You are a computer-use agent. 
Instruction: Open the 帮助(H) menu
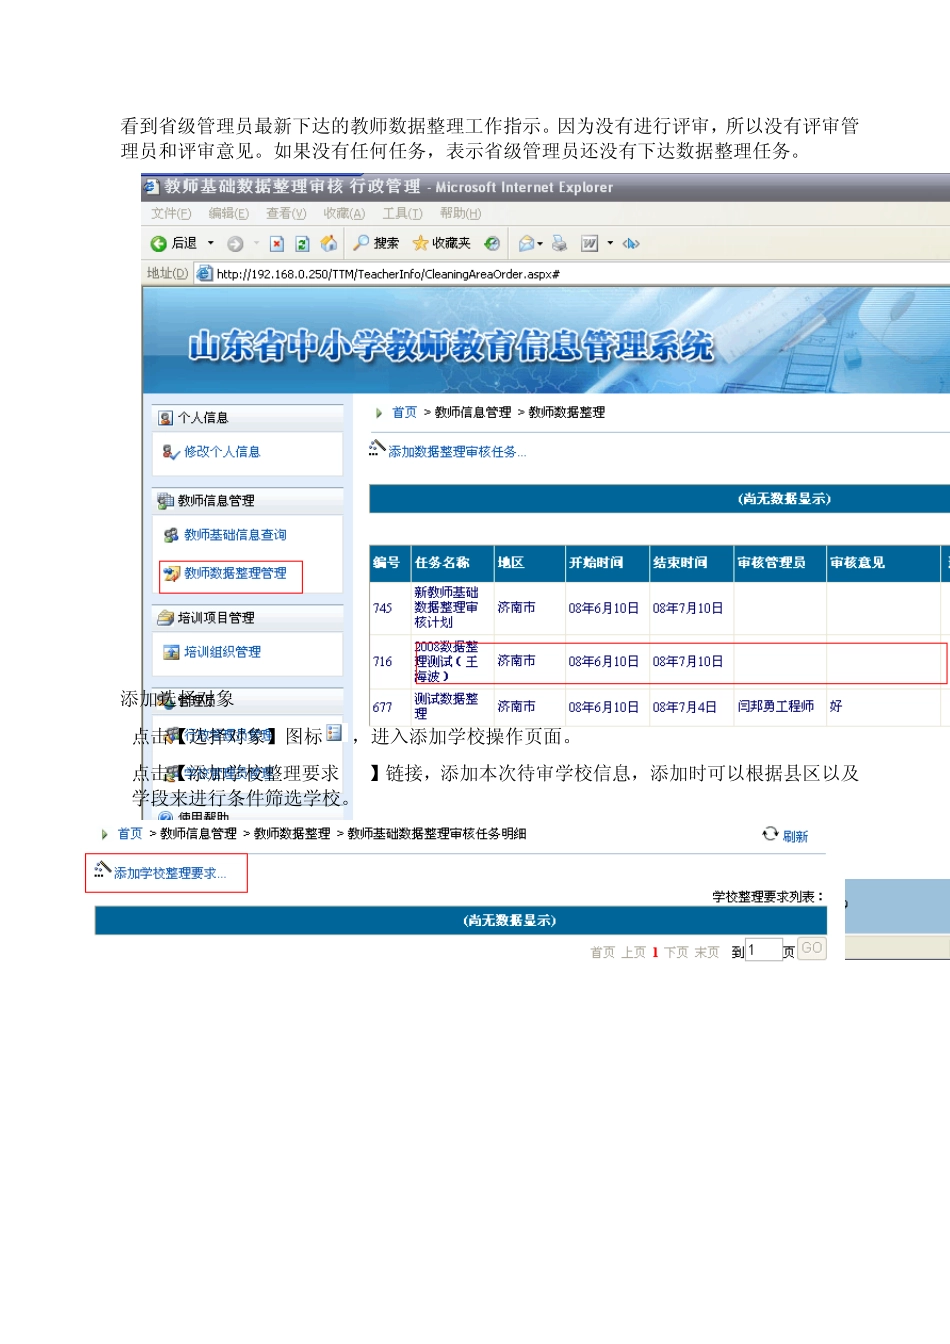(460, 213)
